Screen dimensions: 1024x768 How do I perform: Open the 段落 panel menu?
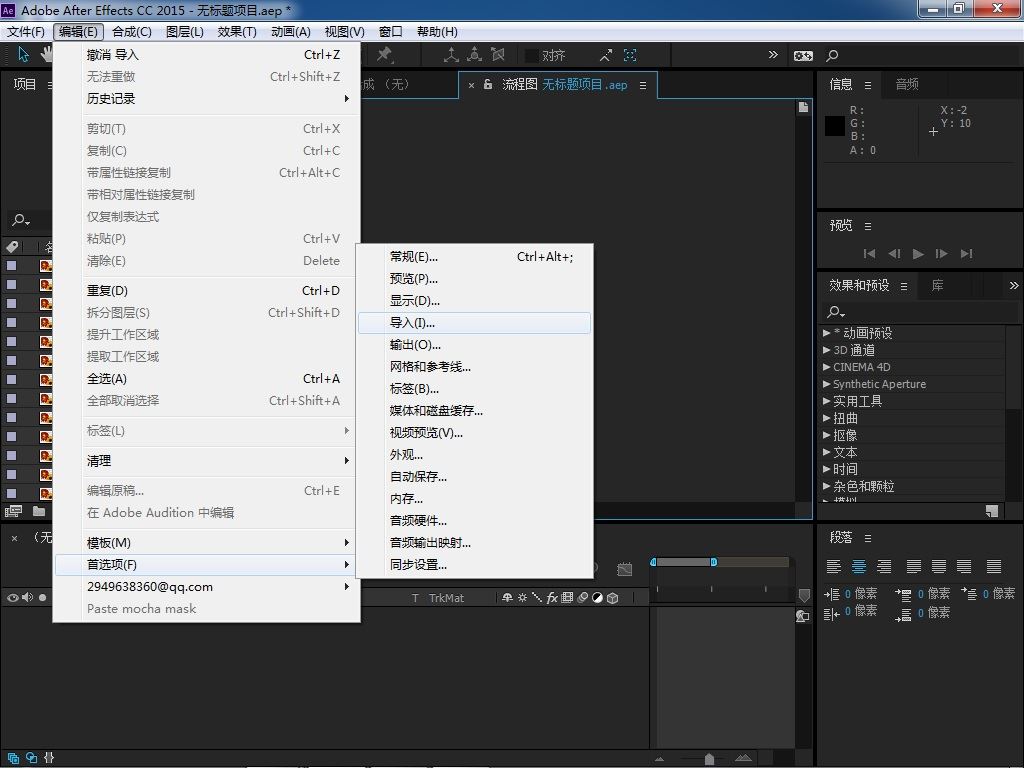(868, 538)
